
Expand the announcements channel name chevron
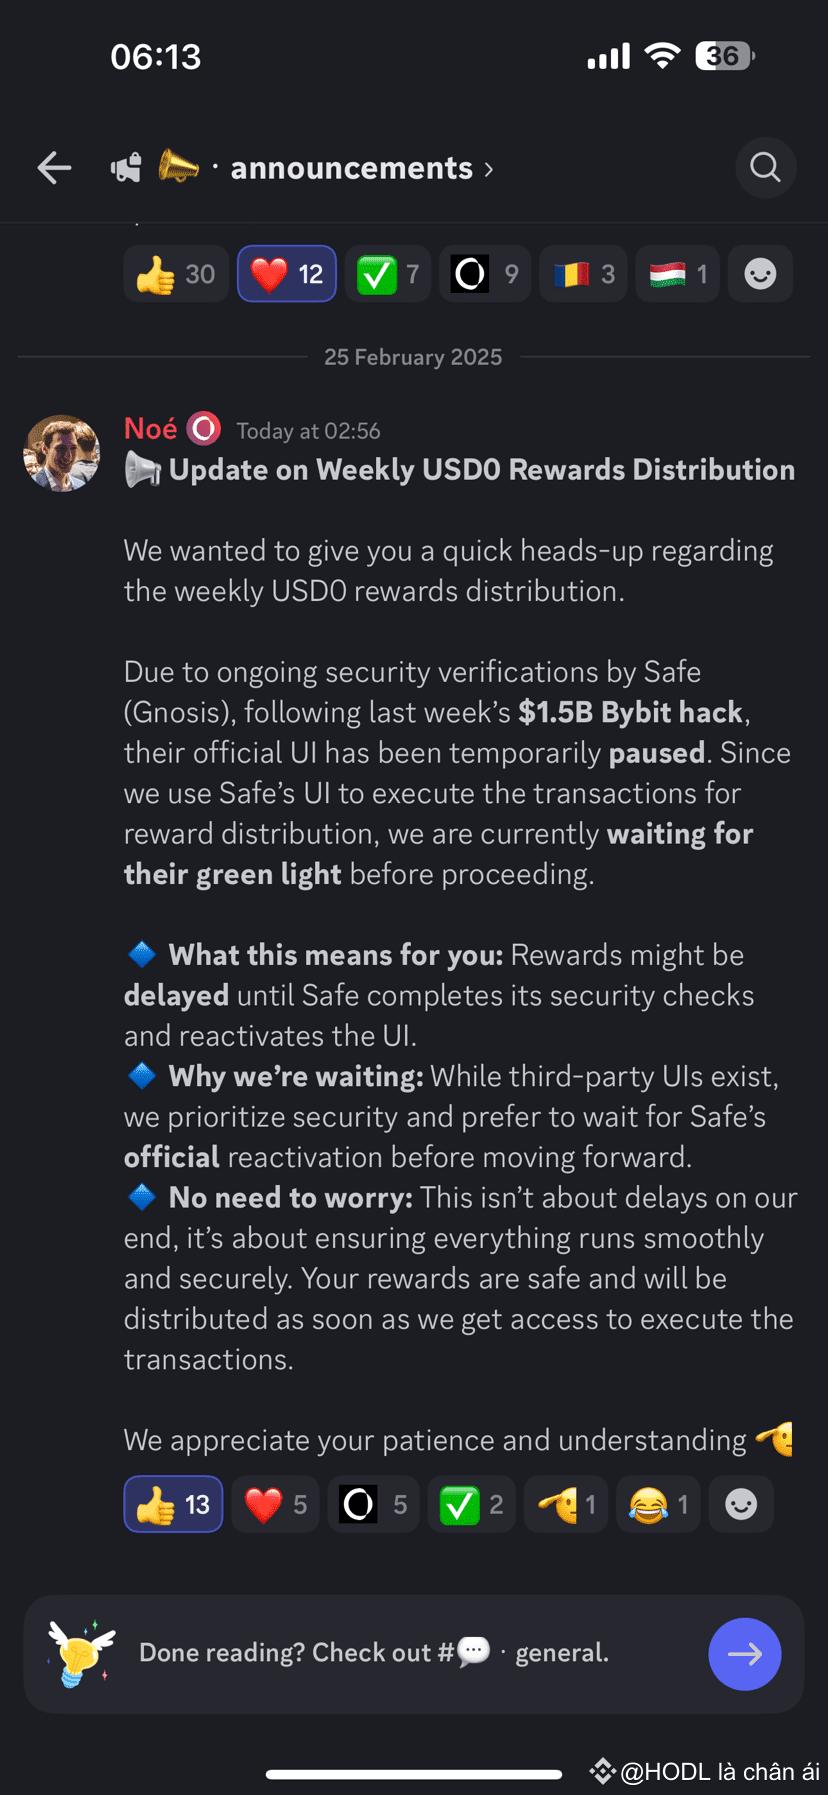(488, 169)
